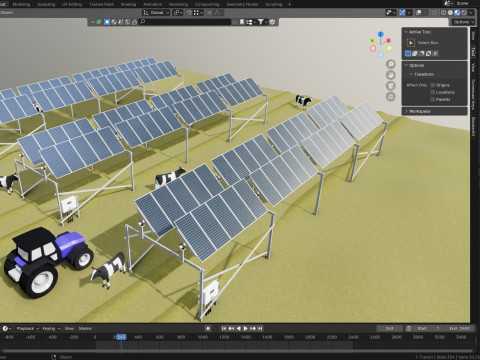Image resolution: width=480 pixels, height=360 pixels.
Task: Open the Playback menu in timeline
Action: tap(27, 329)
